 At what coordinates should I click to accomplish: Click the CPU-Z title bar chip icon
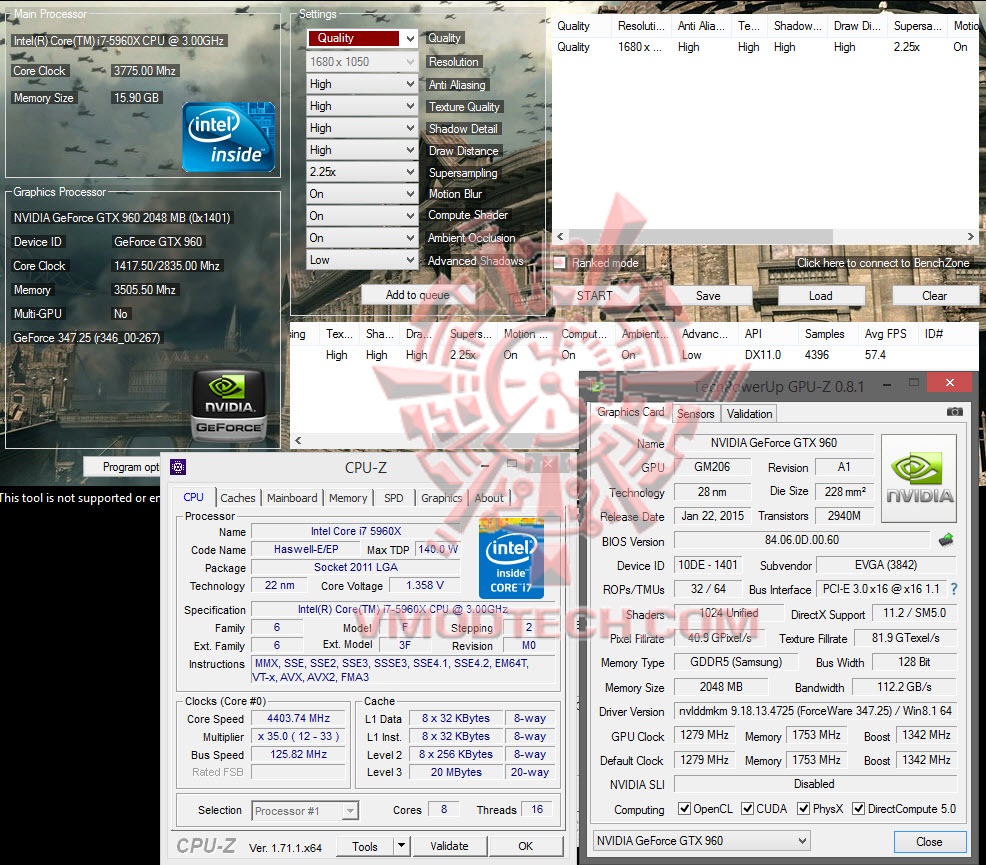pos(178,467)
